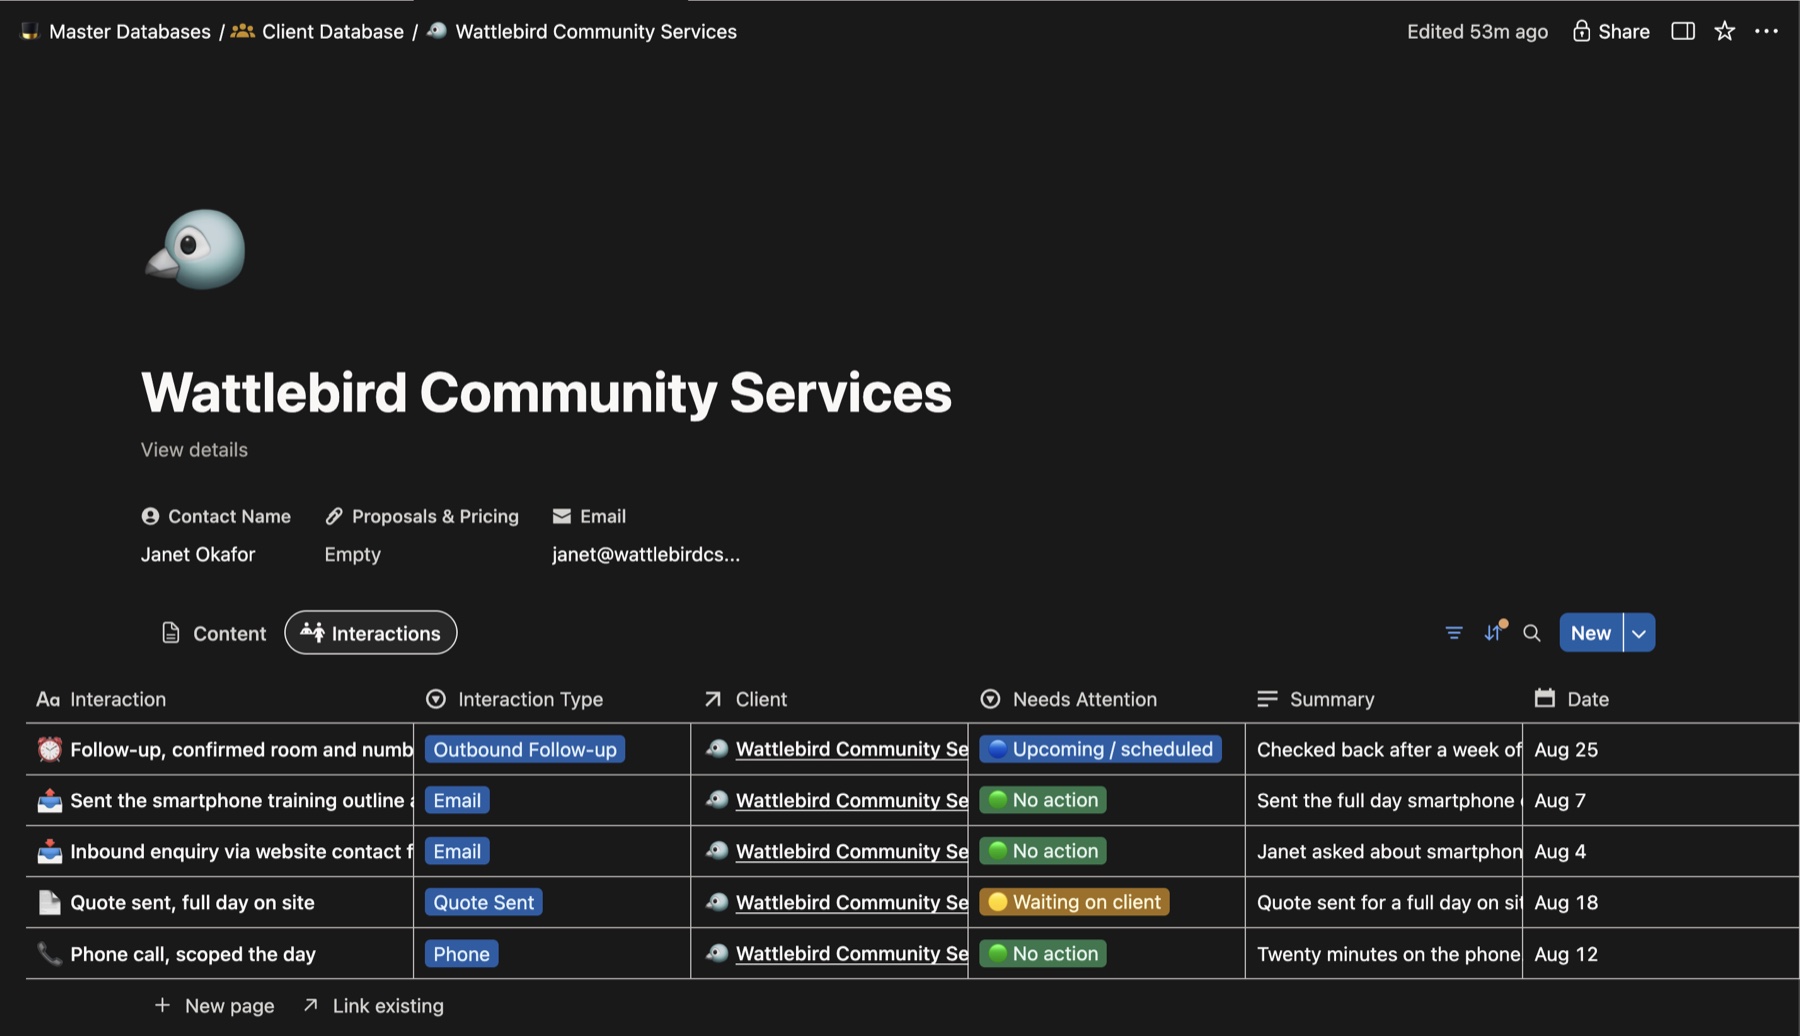Open Client link in Aug 18 row

(852, 902)
